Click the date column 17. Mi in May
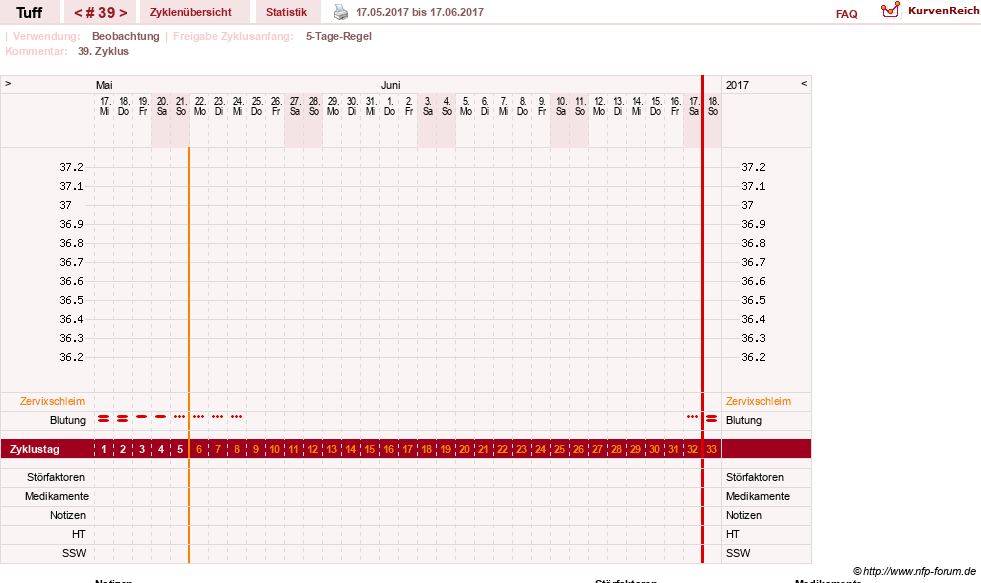The height and width of the screenshot is (583, 981). pos(104,106)
